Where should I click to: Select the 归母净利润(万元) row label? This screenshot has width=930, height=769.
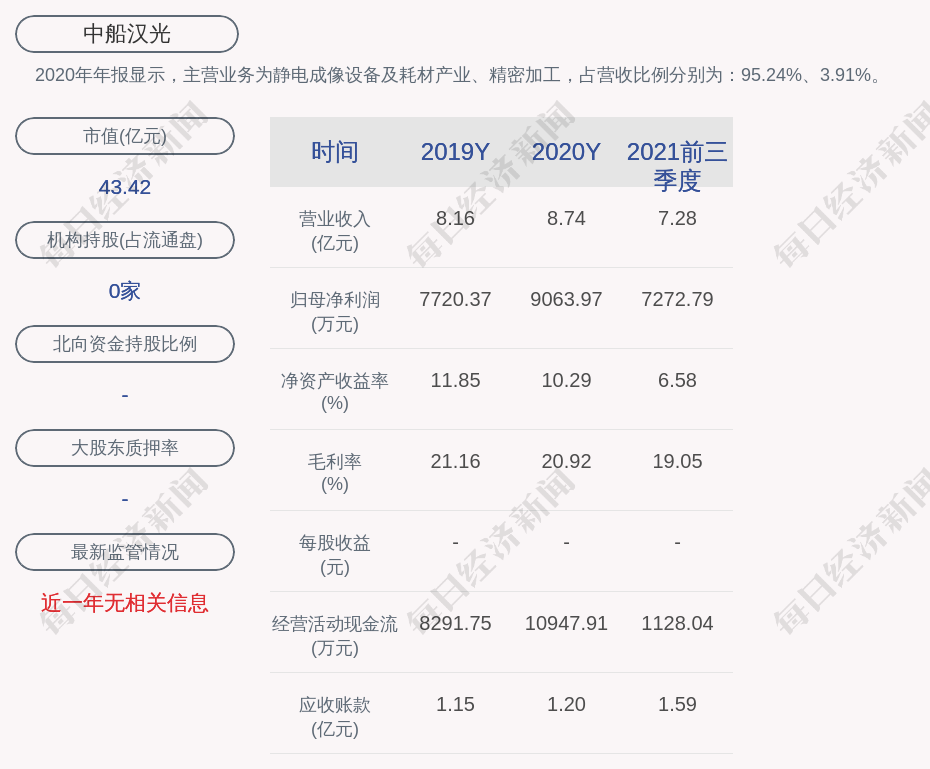(335, 312)
